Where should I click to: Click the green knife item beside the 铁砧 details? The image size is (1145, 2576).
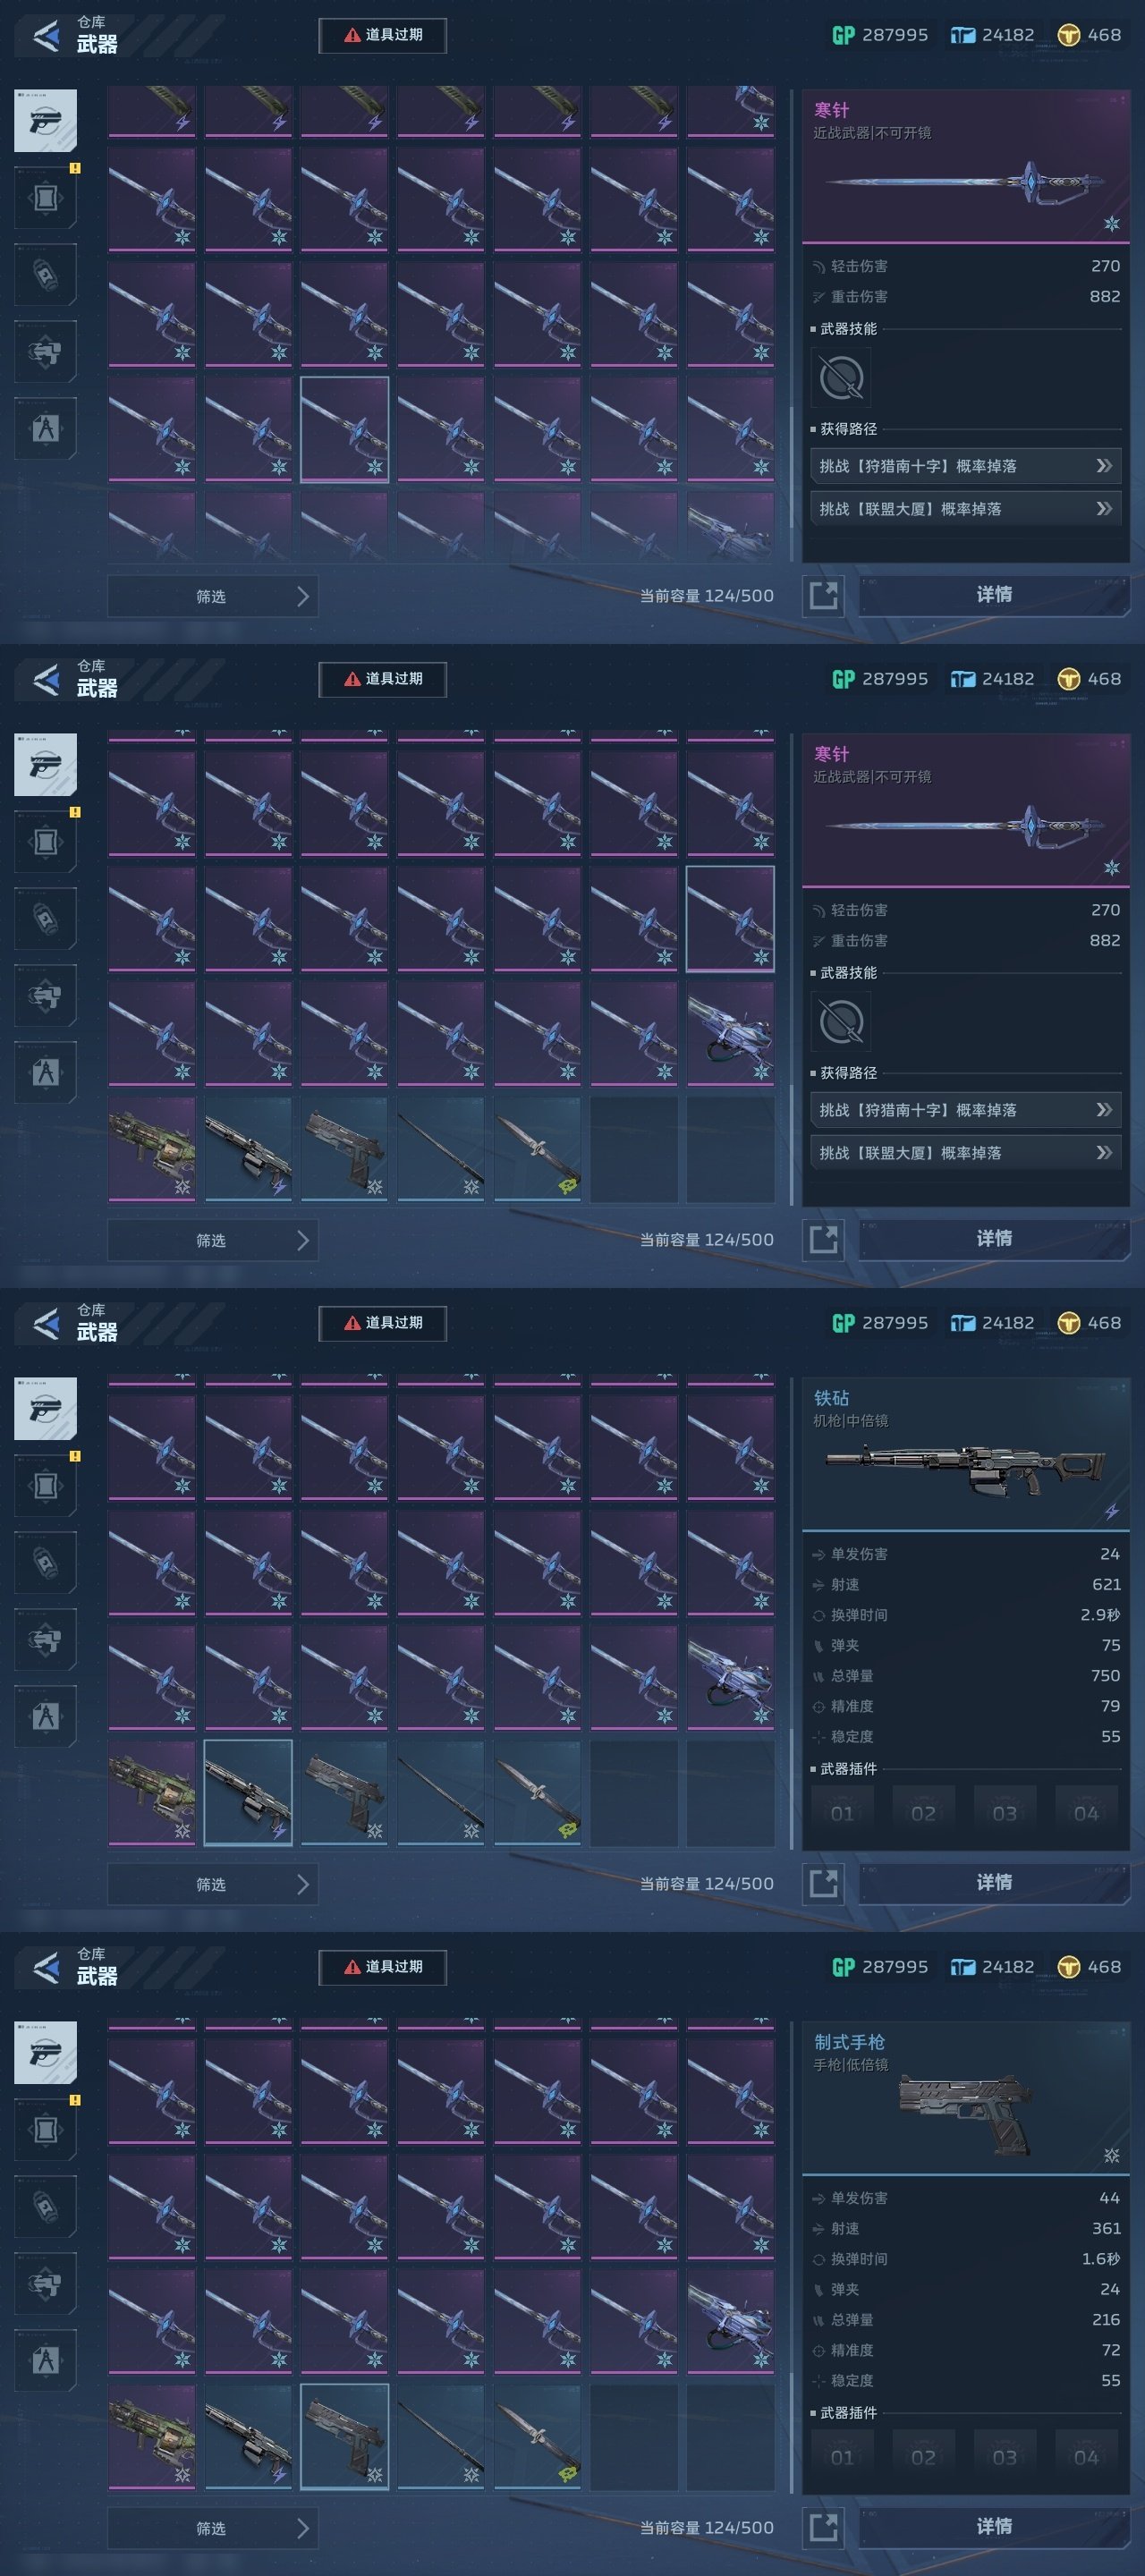[537, 1792]
